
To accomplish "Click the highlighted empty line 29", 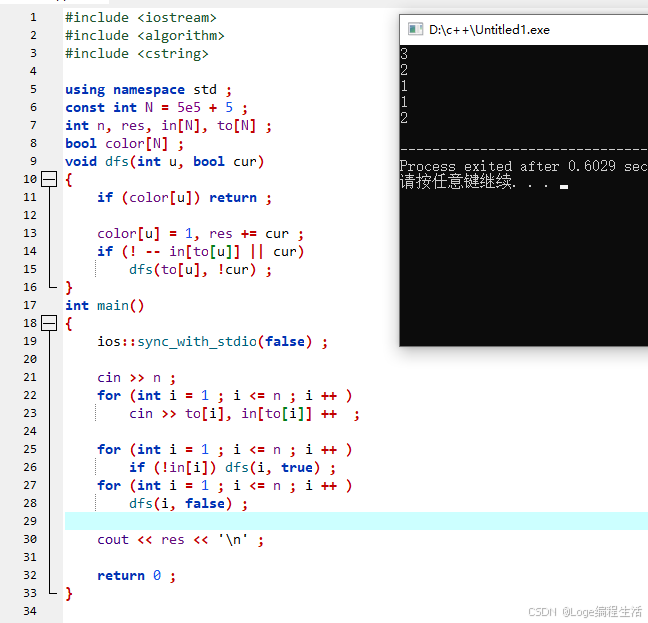I will tap(356, 521).
